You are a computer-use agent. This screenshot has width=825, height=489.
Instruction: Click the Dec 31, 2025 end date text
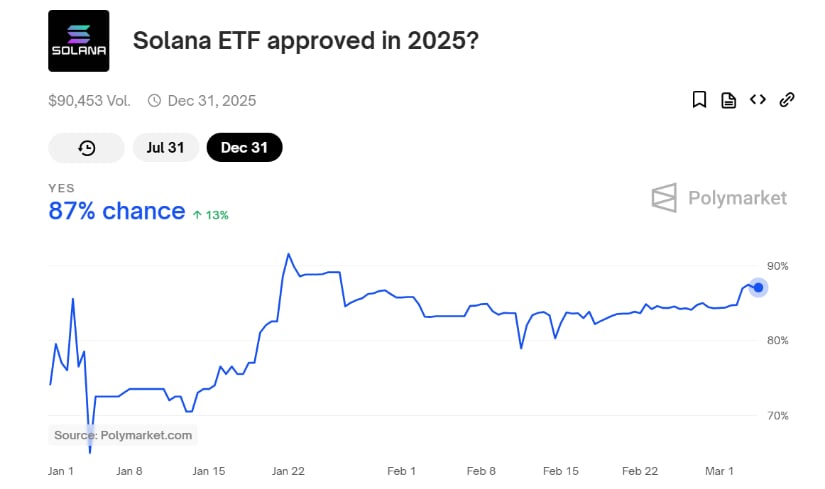[x=212, y=100]
